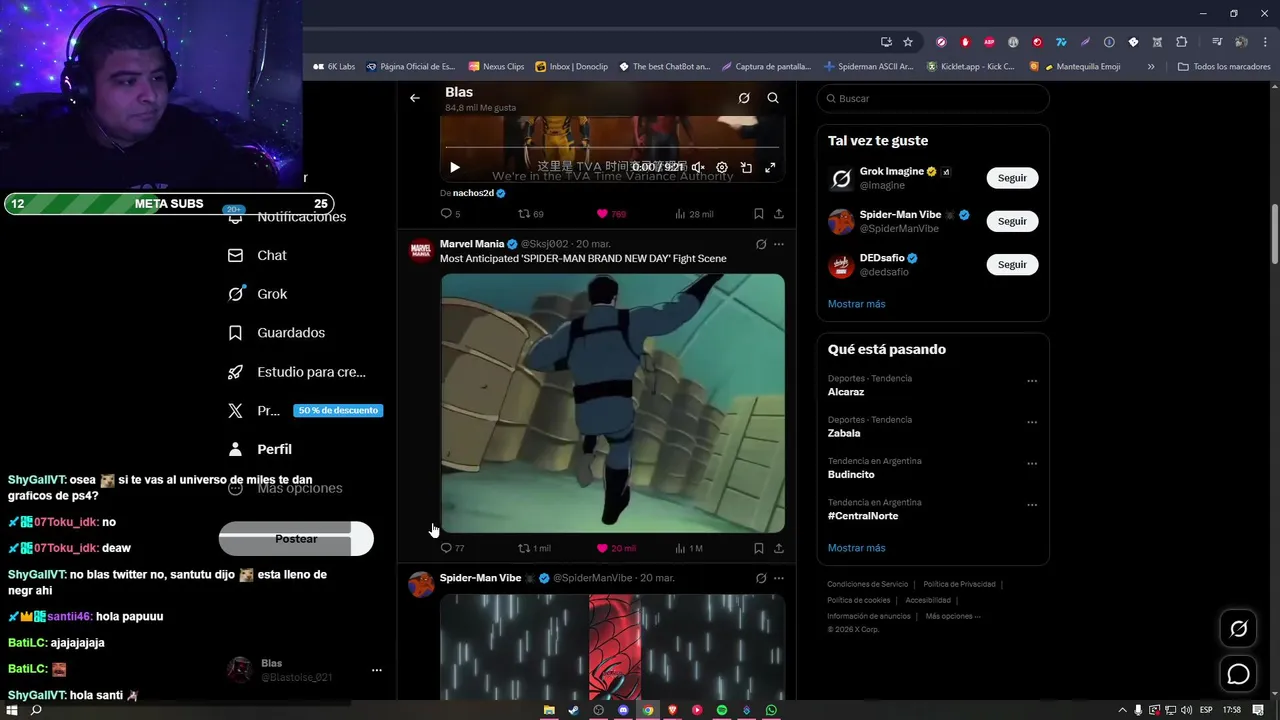Play the TVA video
The image size is (1280, 720).
coord(454,168)
